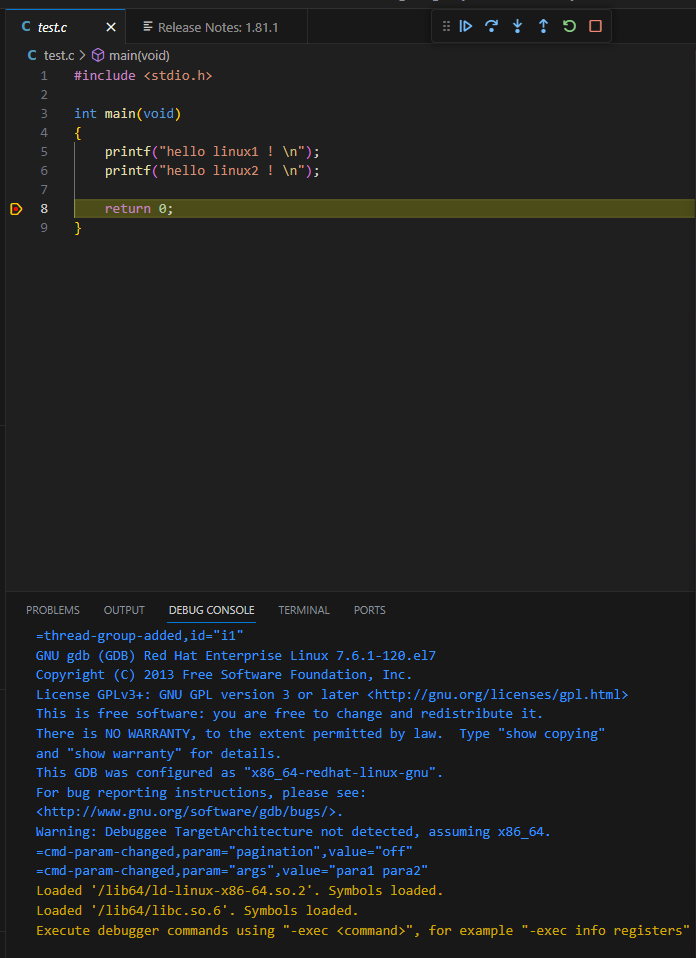Place cursor on the return 0 line
Image resolution: width=696 pixels, height=958 pixels.
coord(139,209)
